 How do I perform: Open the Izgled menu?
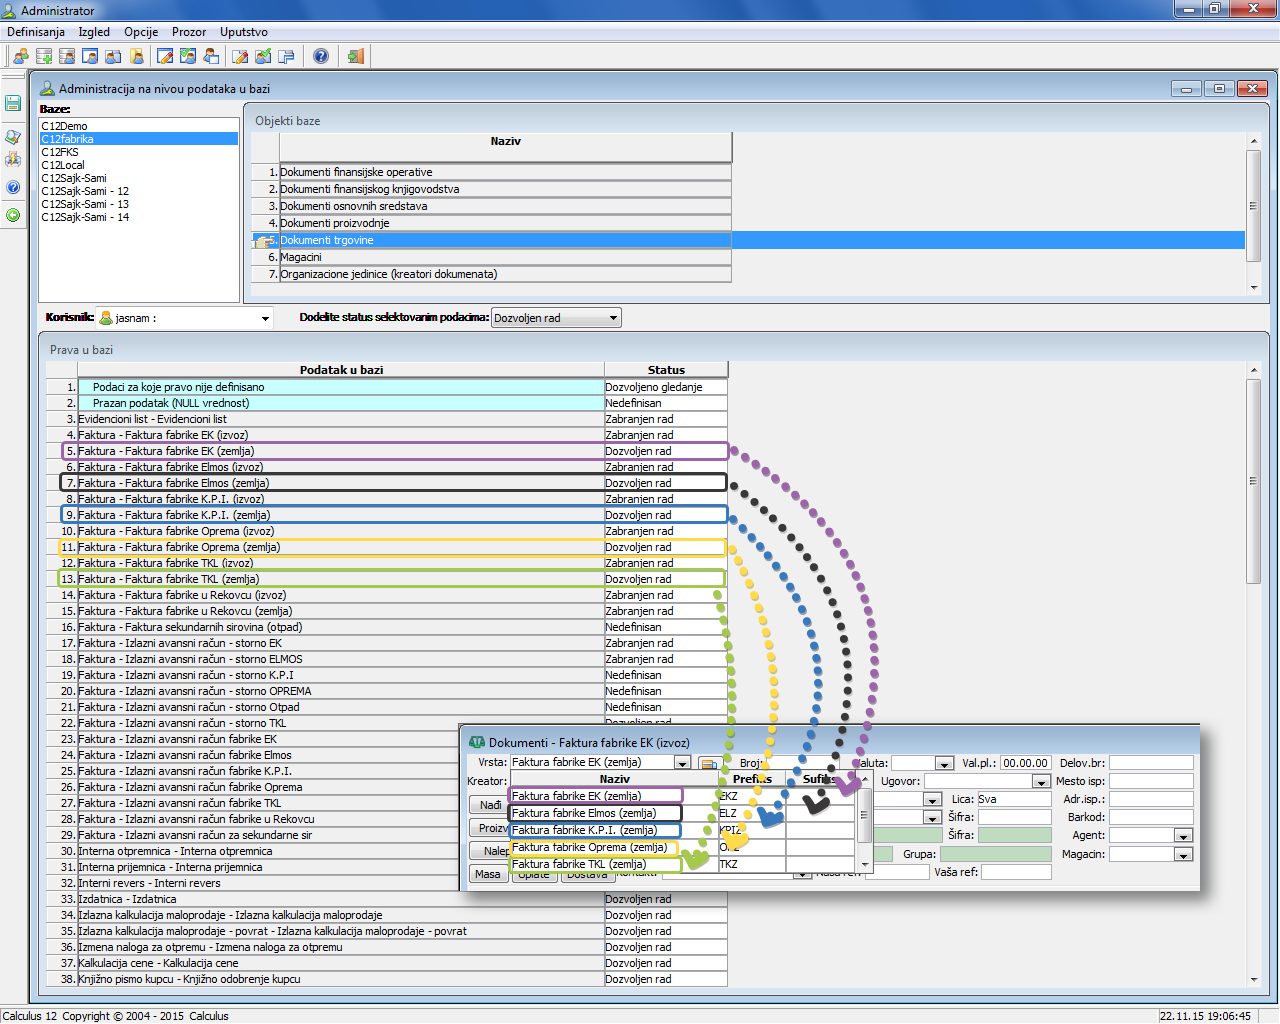[x=94, y=32]
